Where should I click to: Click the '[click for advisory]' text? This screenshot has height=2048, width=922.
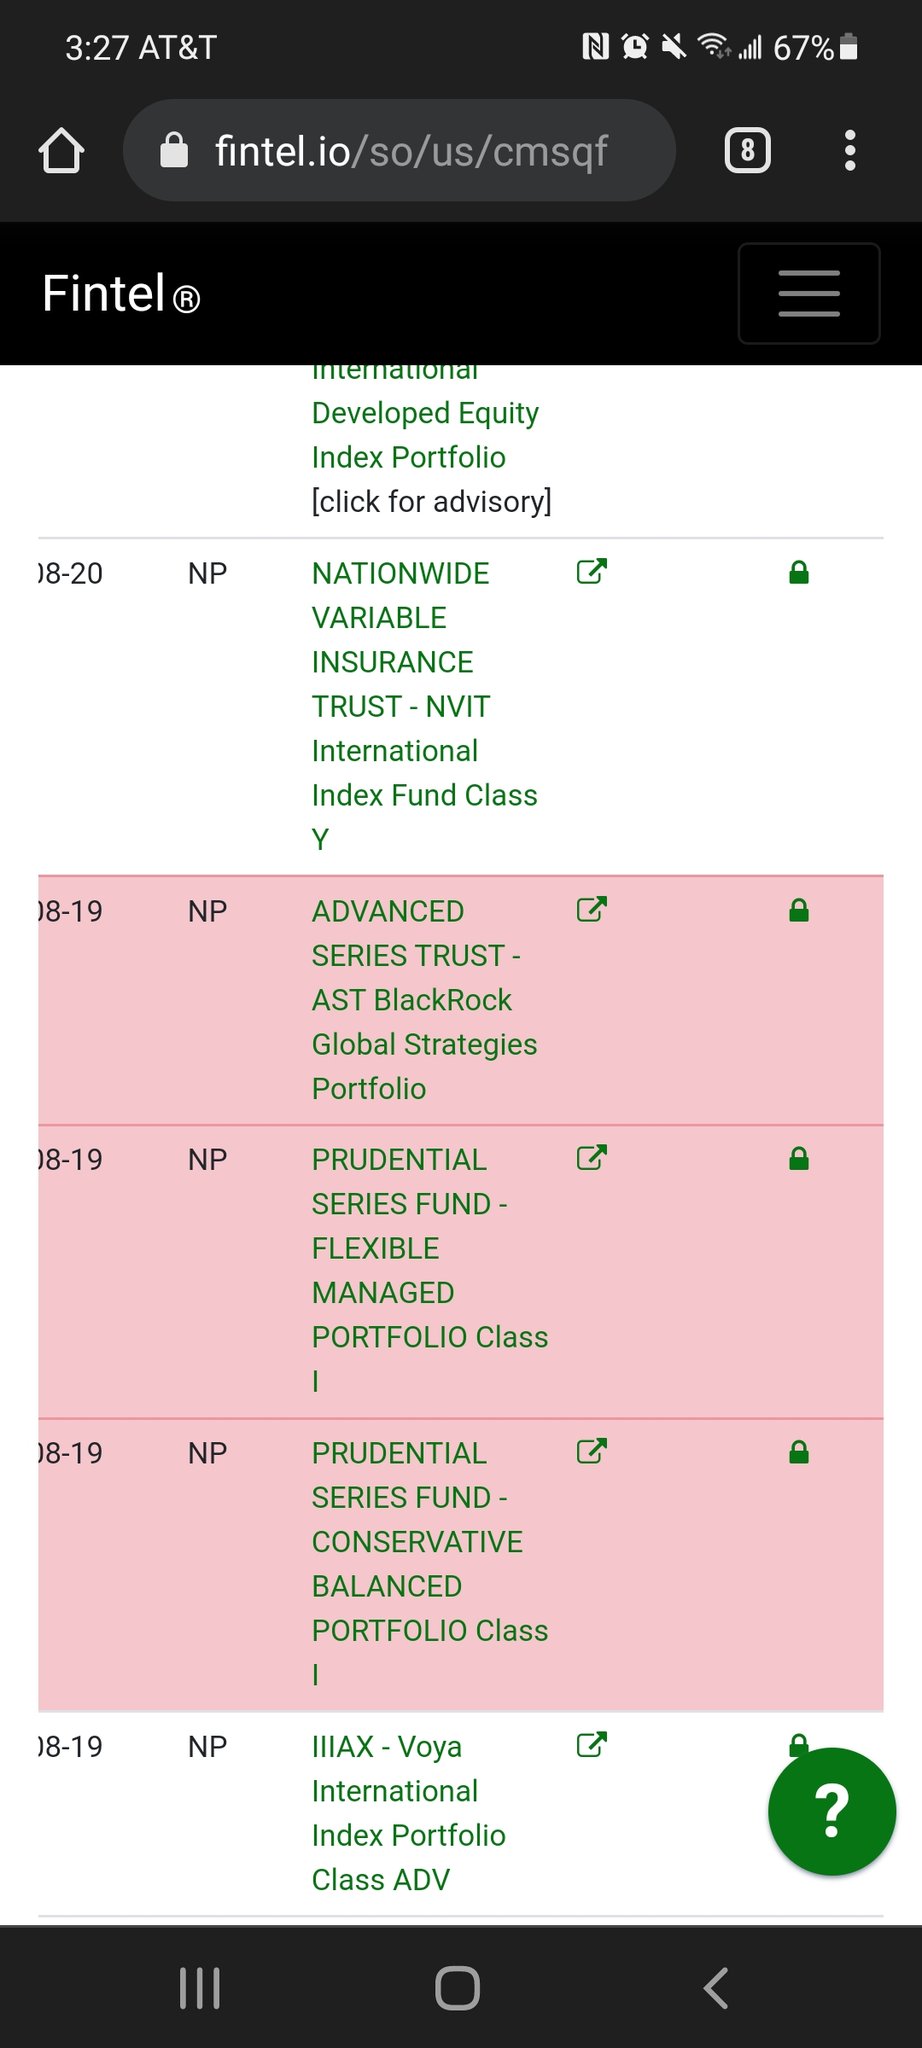pos(431,501)
